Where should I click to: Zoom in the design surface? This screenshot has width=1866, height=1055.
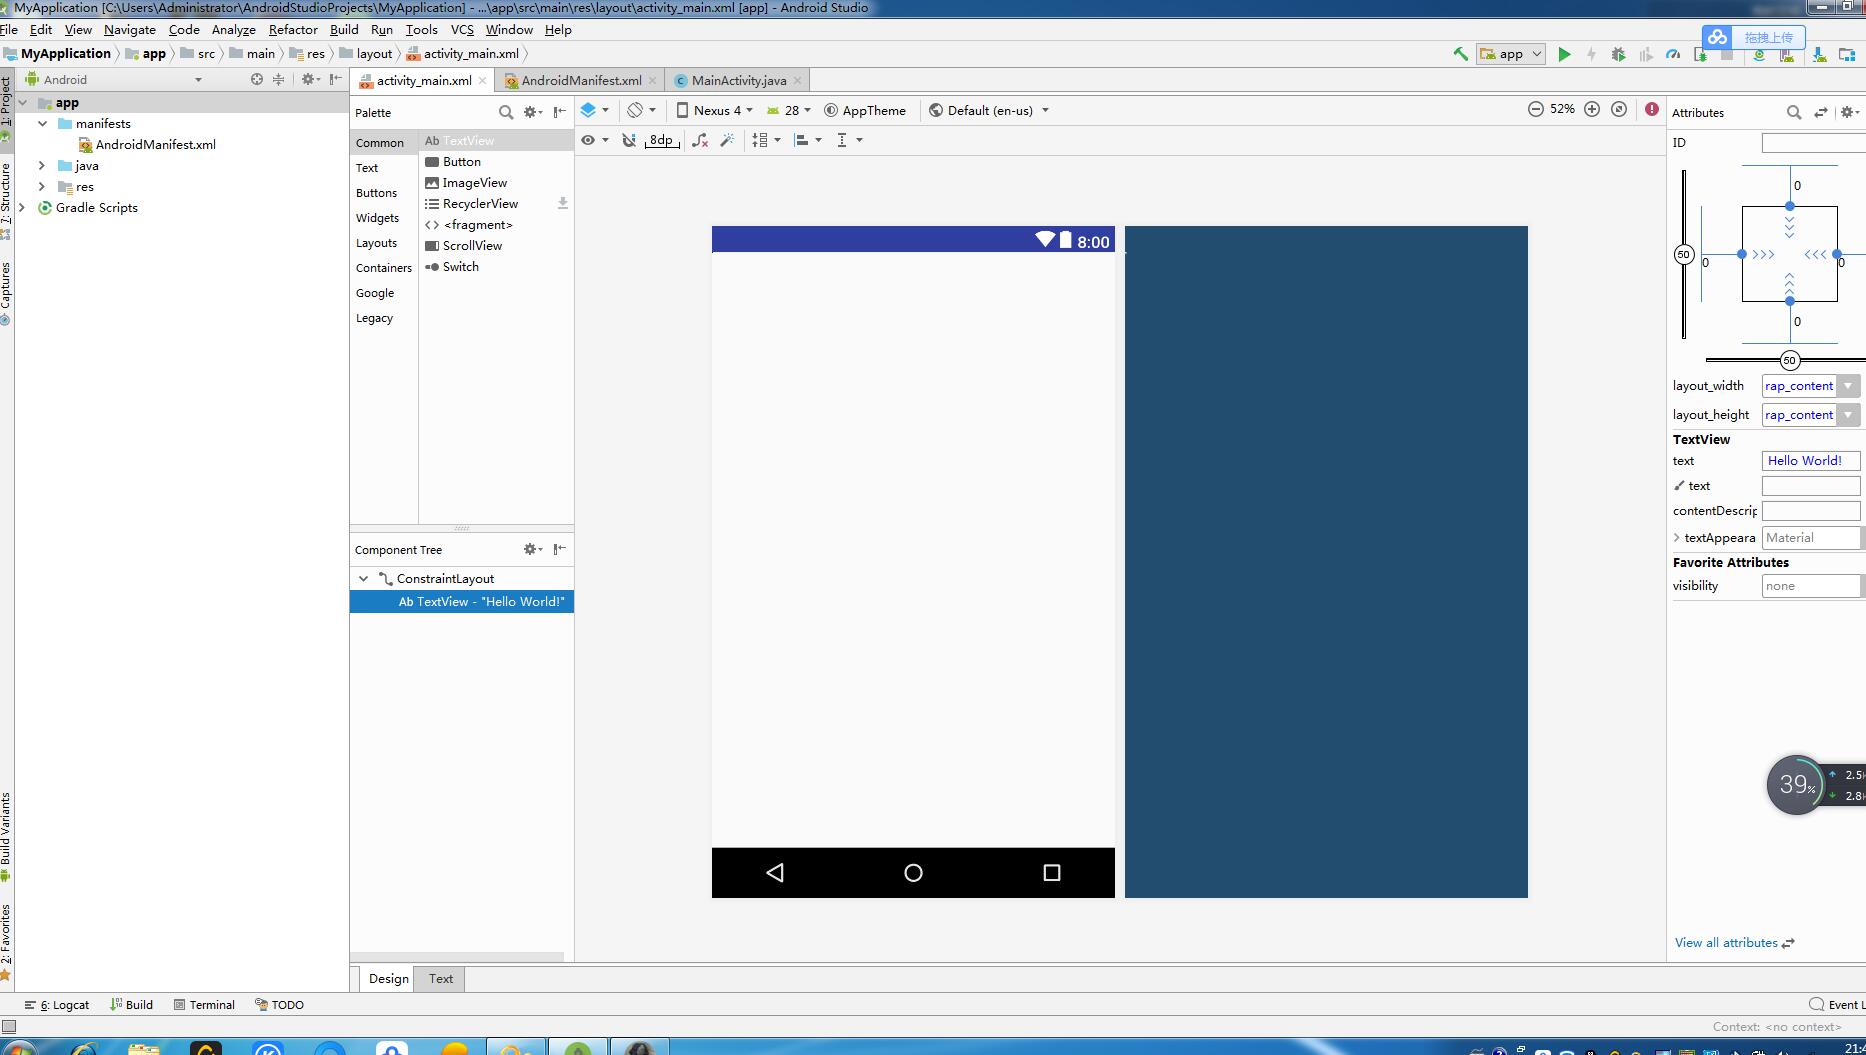tap(1592, 109)
